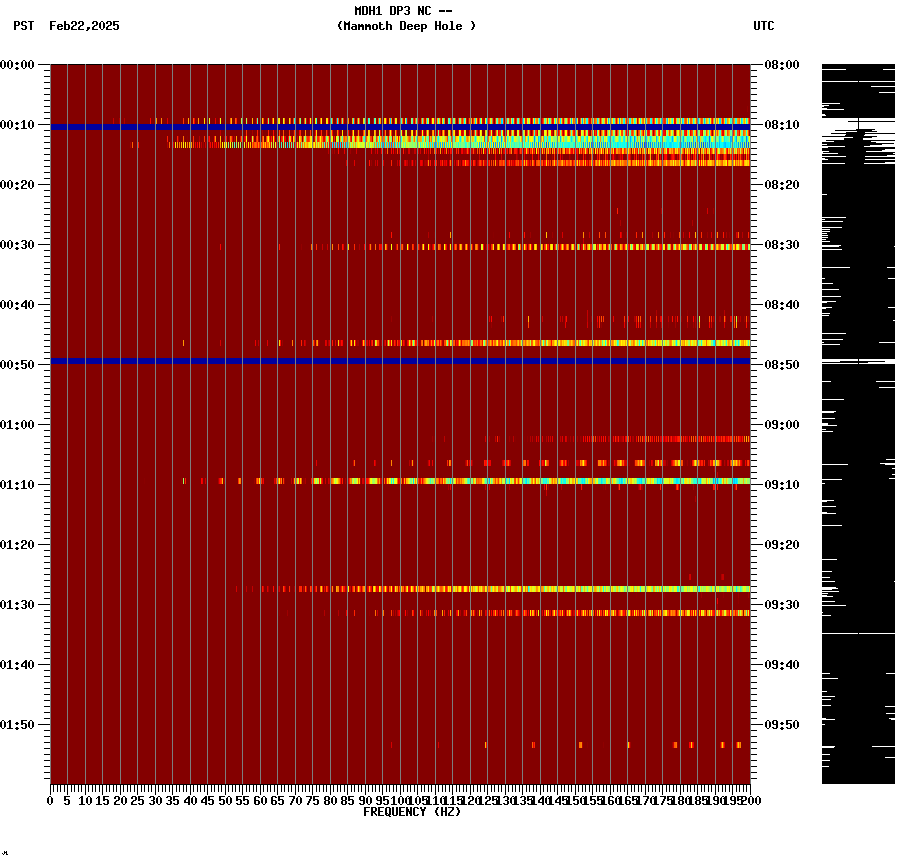Select the 00:50 blue calibration stripe
This screenshot has width=902, height=864.
coord(400,361)
